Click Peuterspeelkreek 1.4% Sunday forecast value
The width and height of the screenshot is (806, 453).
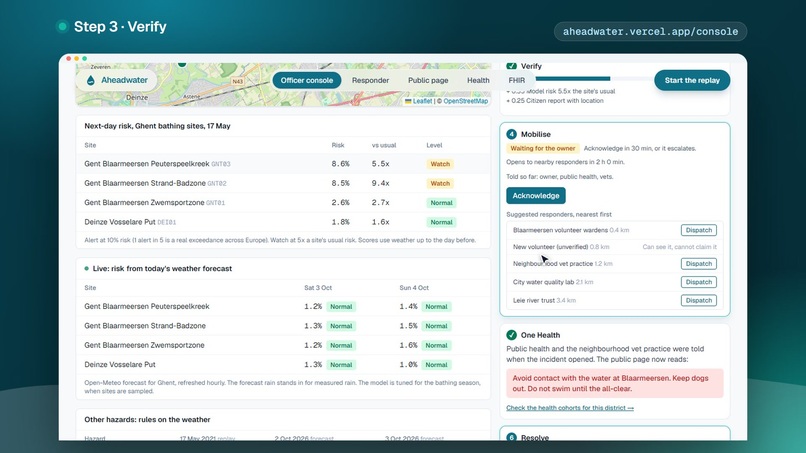408,306
